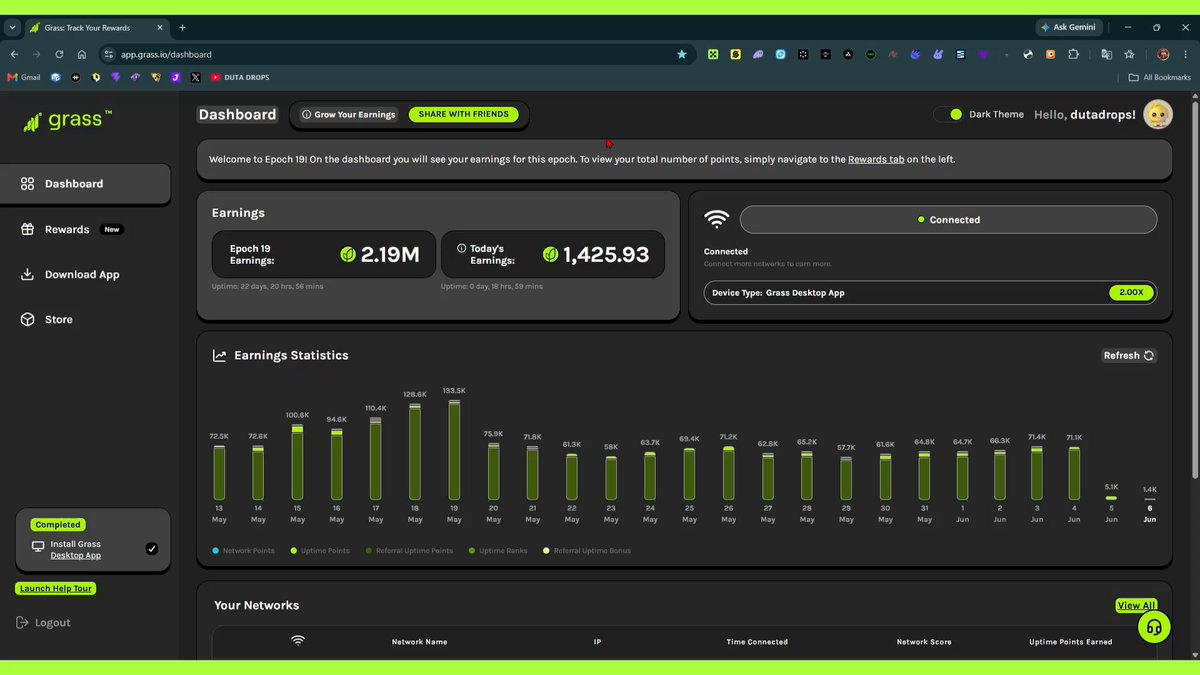Image resolution: width=1200 pixels, height=675 pixels.
Task: Click the Dashboard grid icon in the sidebar
Action: click(27, 184)
